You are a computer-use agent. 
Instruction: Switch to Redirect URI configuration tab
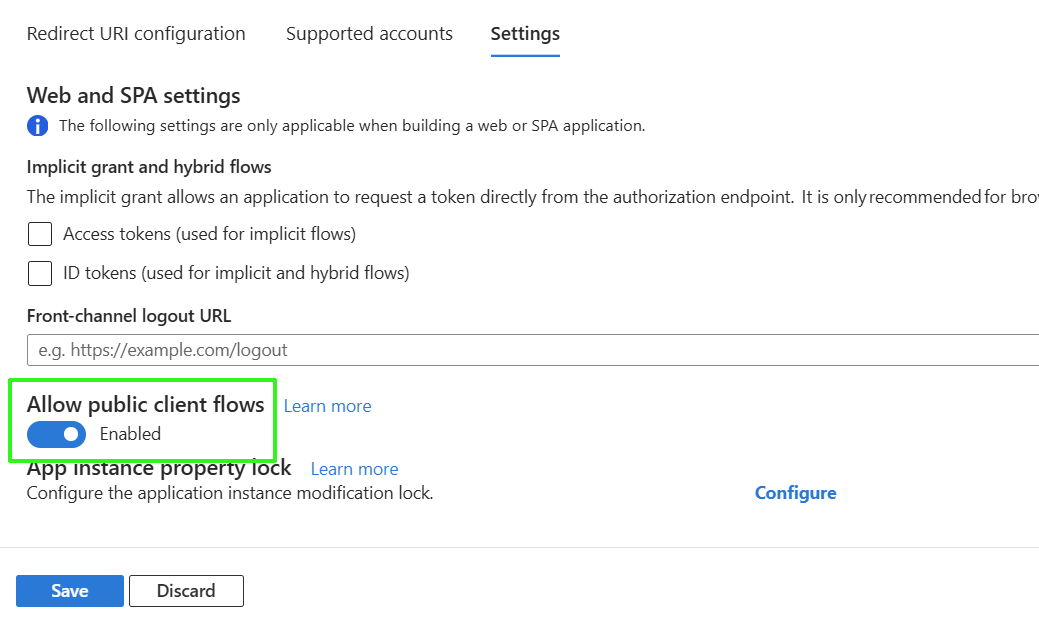click(x=136, y=34)
